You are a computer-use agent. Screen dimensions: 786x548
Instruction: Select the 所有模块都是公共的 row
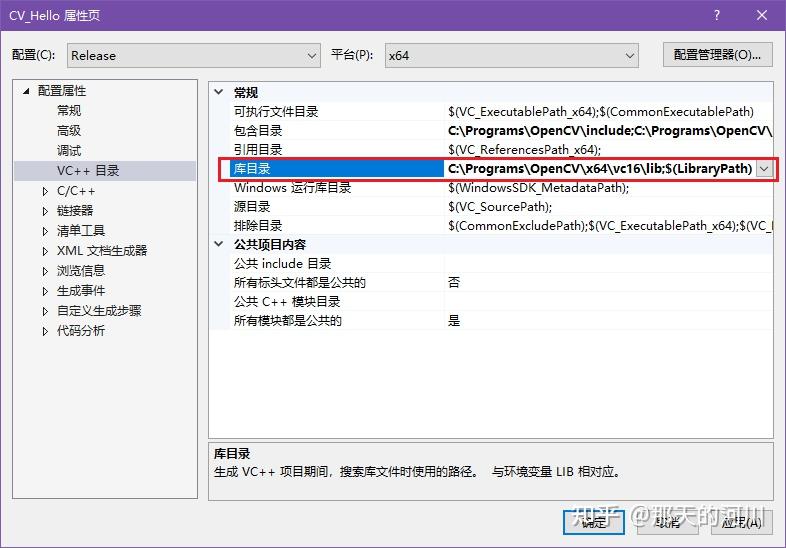[x=501, y=320]
